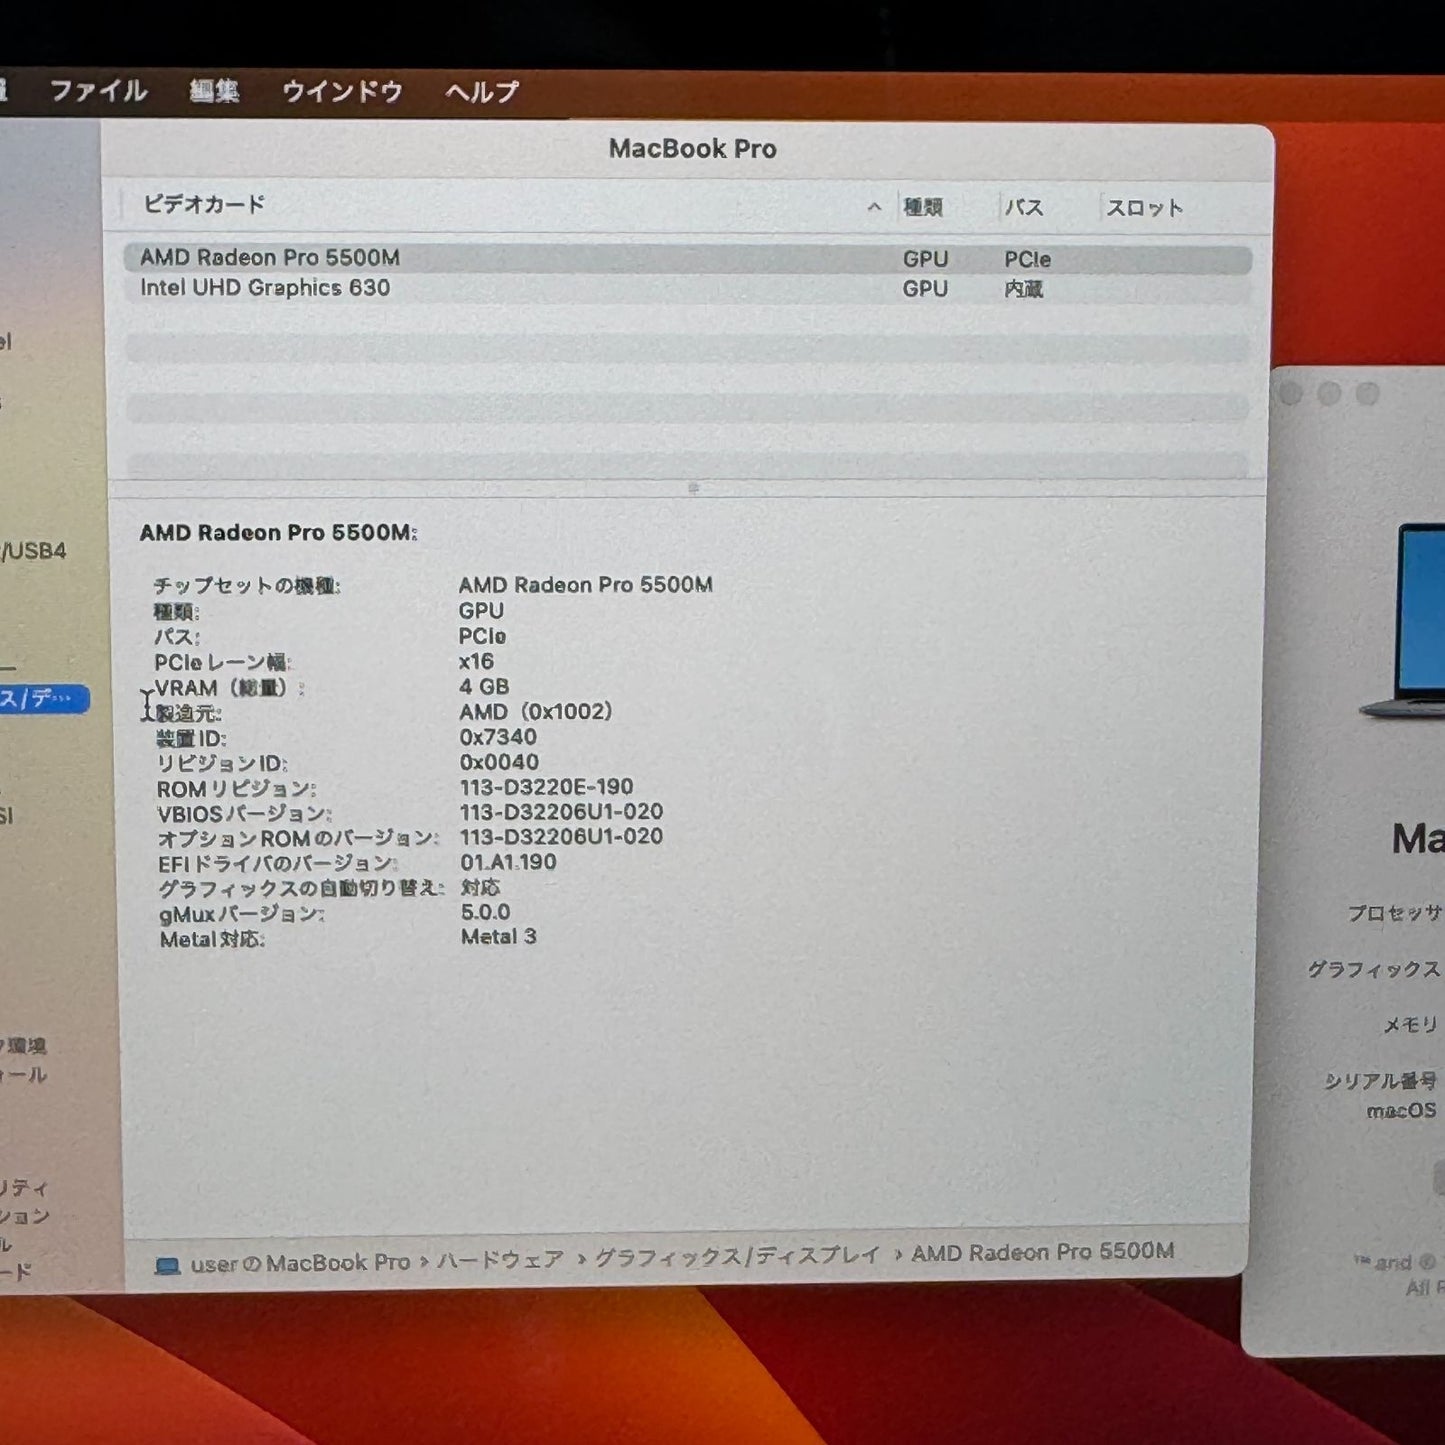Sort by スロット column header

(1144, 207)
